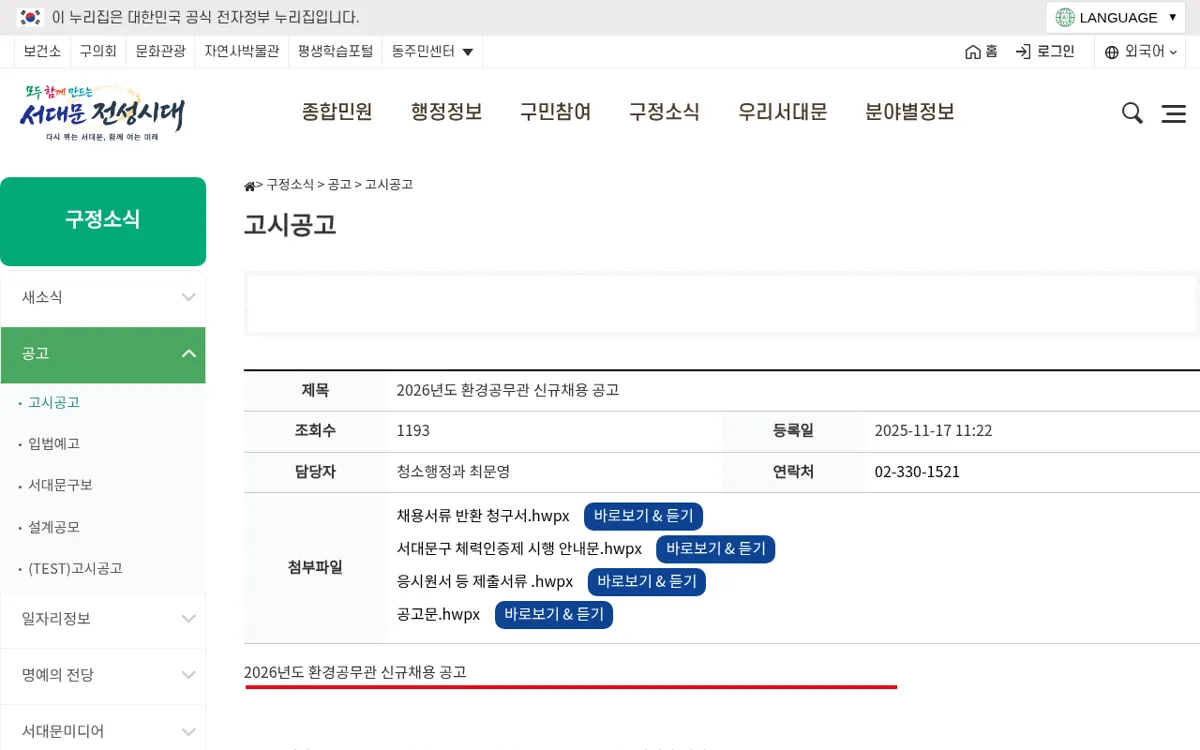The height and width of the screenshot is (750, 1200).
Task: Open the 홈 link in the utility bar
Action: coord(981,51)
